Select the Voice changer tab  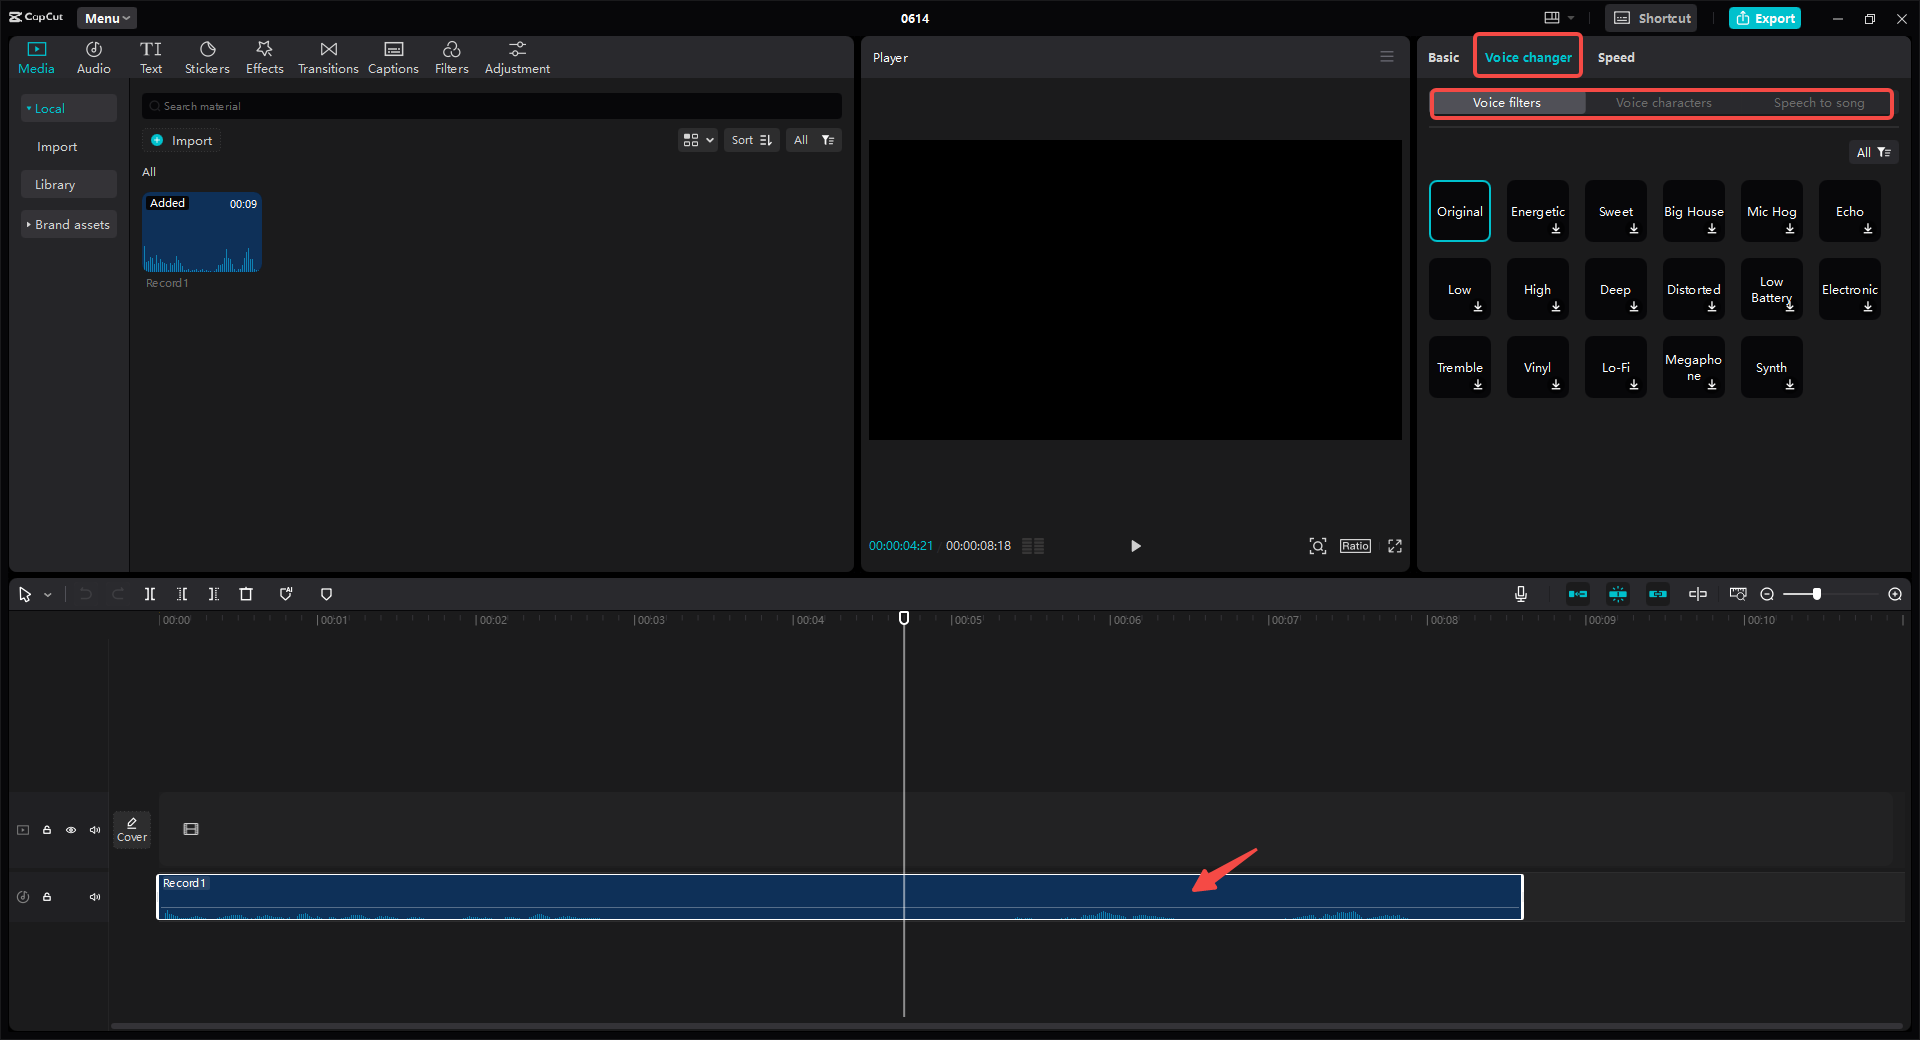tap(1528, 57)
